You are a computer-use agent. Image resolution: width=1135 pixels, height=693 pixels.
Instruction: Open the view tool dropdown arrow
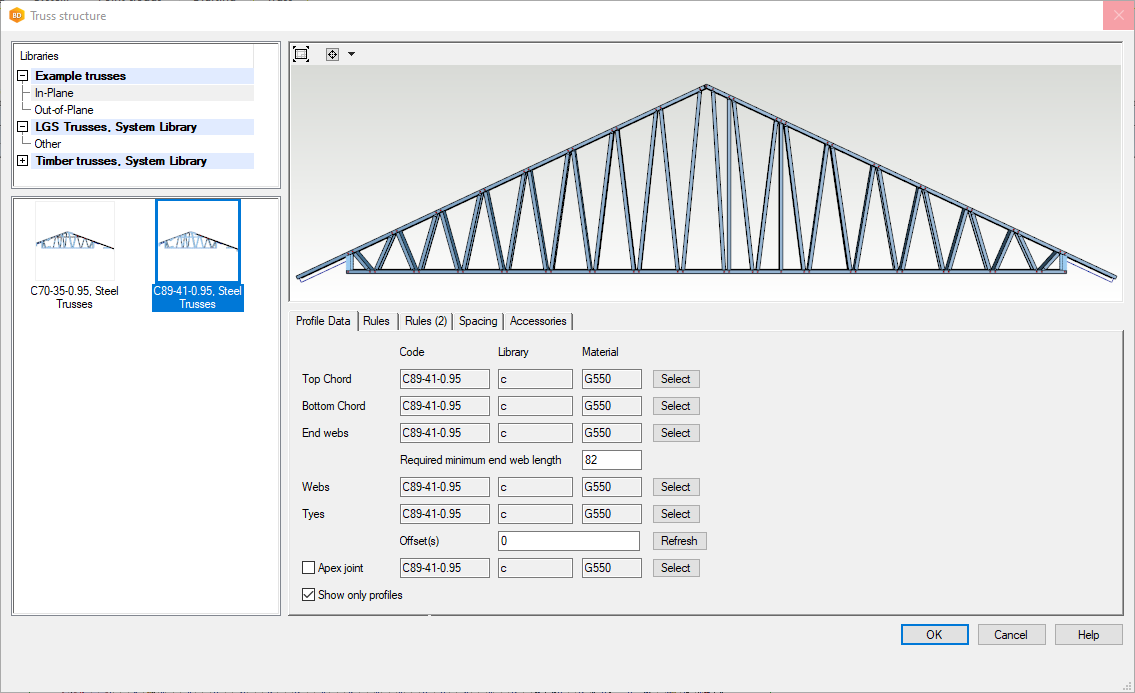point(351,54)
